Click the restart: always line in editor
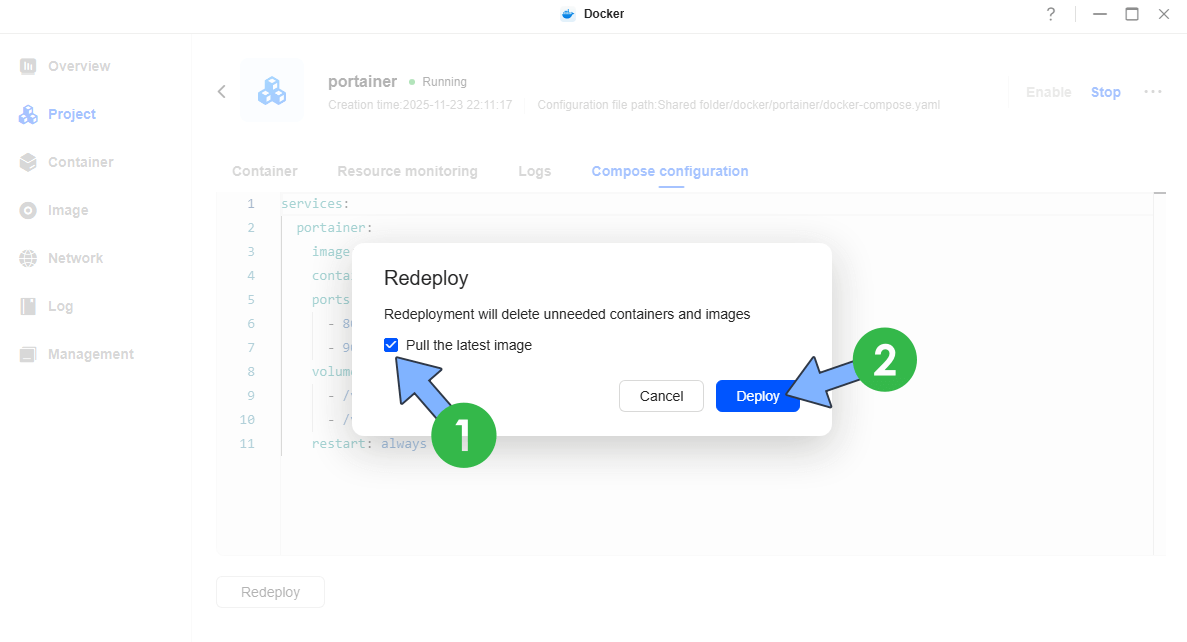The width and height of the screenshot is (1187, 642). click(x=369, y=443)
